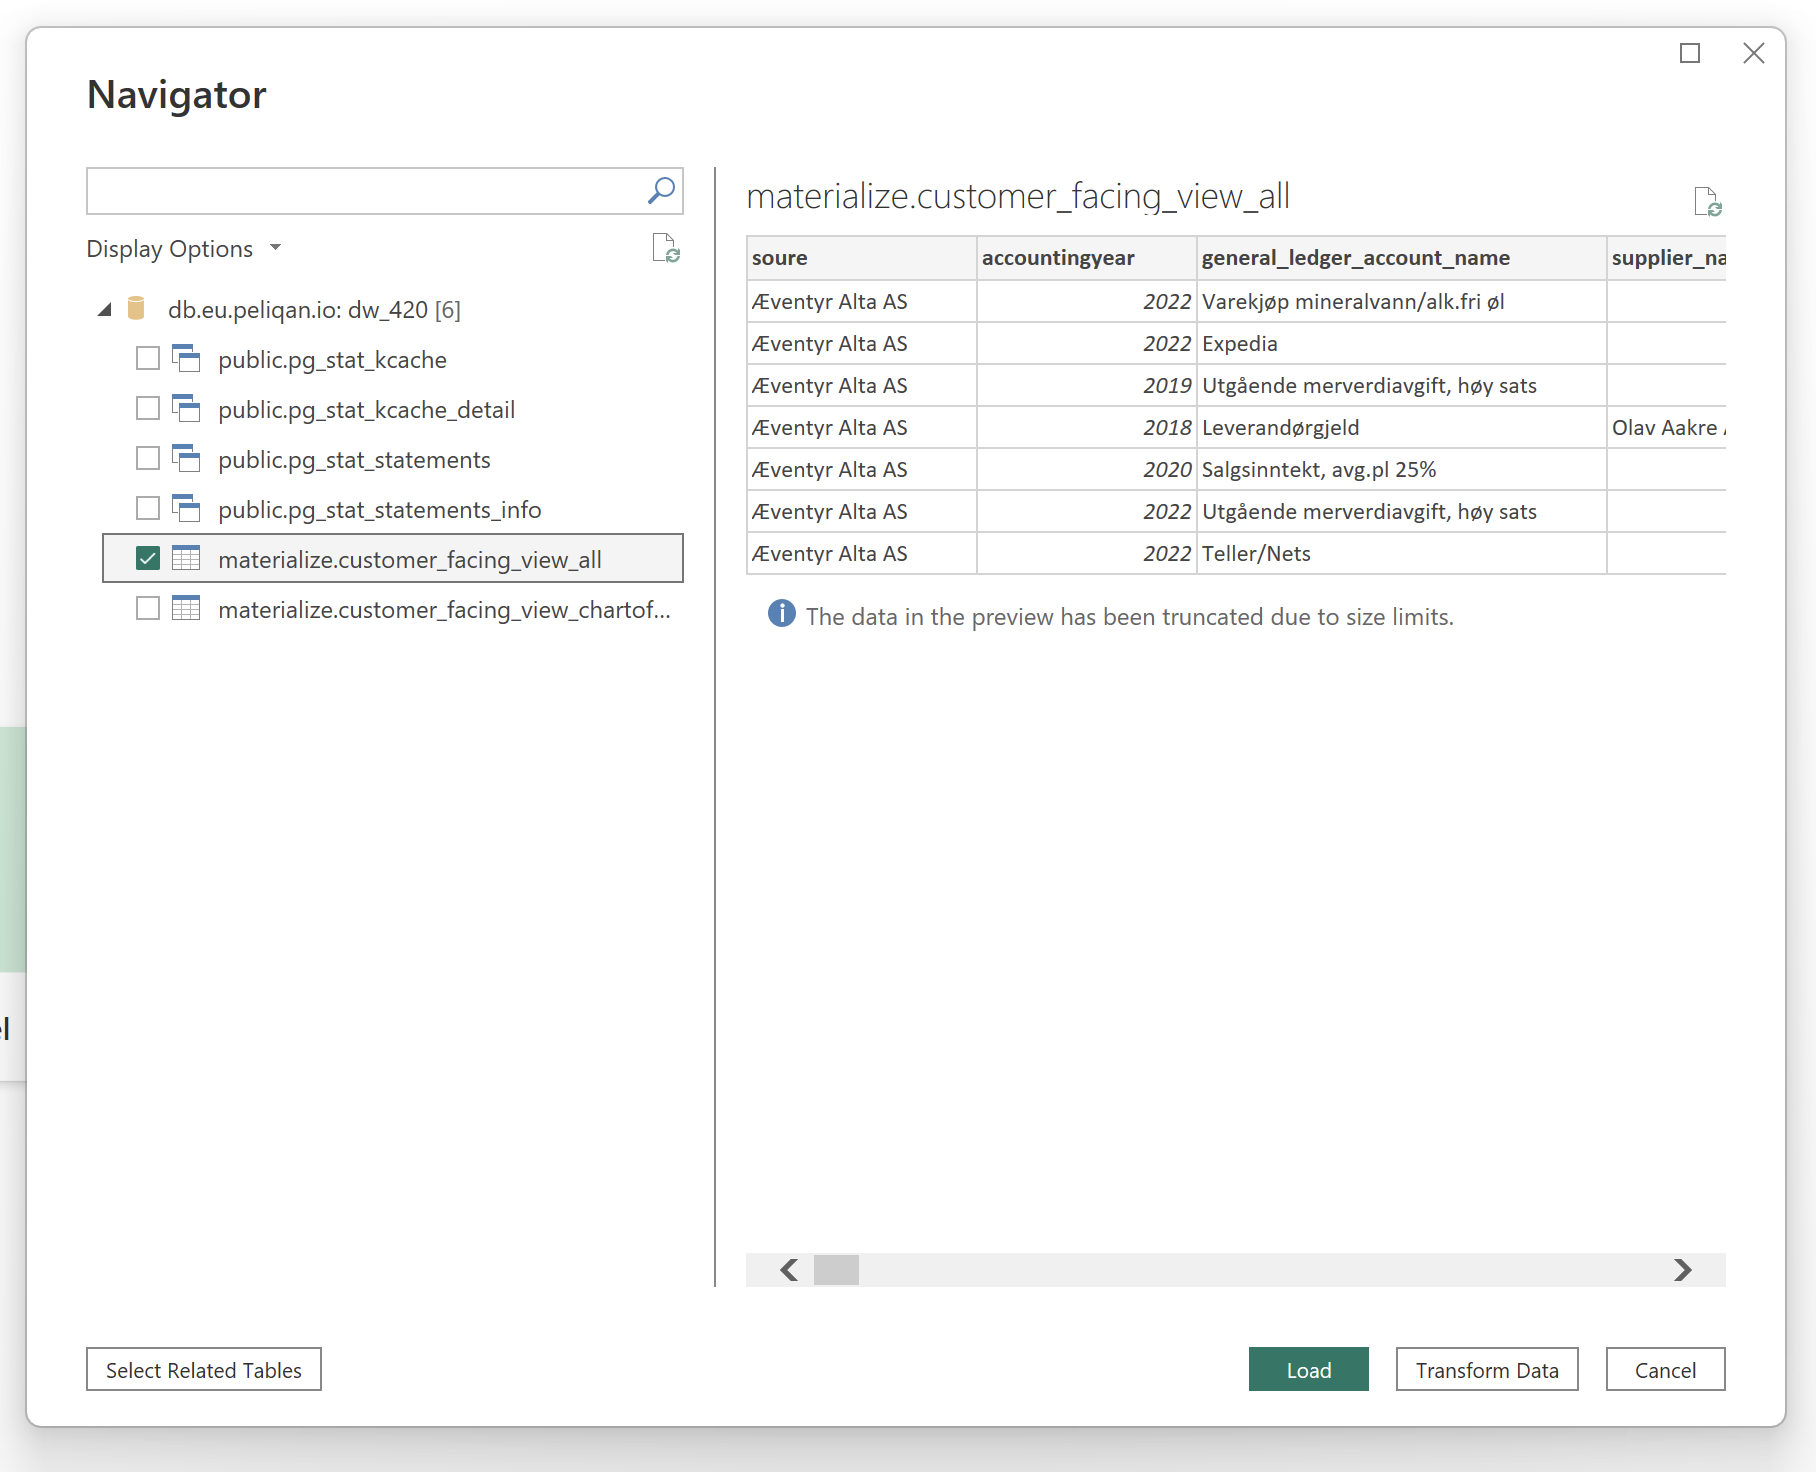This screenshot has width=1816, height=1472.
Task: Close the Navigator dialog
Action: [1754, 53]
